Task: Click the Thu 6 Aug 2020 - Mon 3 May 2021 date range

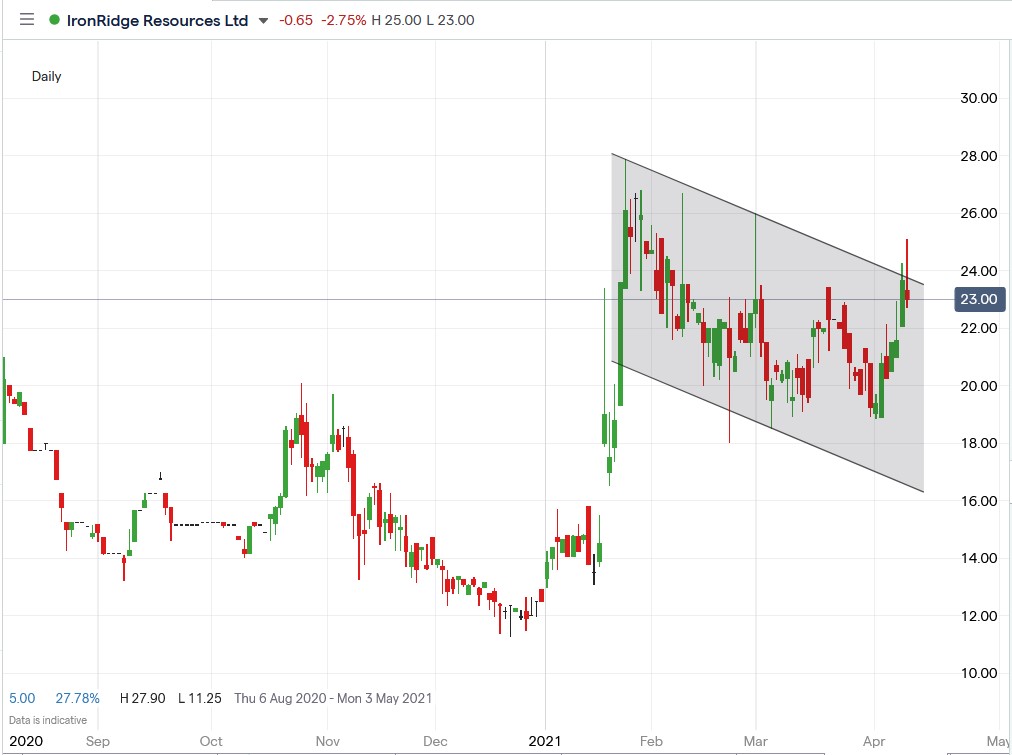Action: click(333, 698)
